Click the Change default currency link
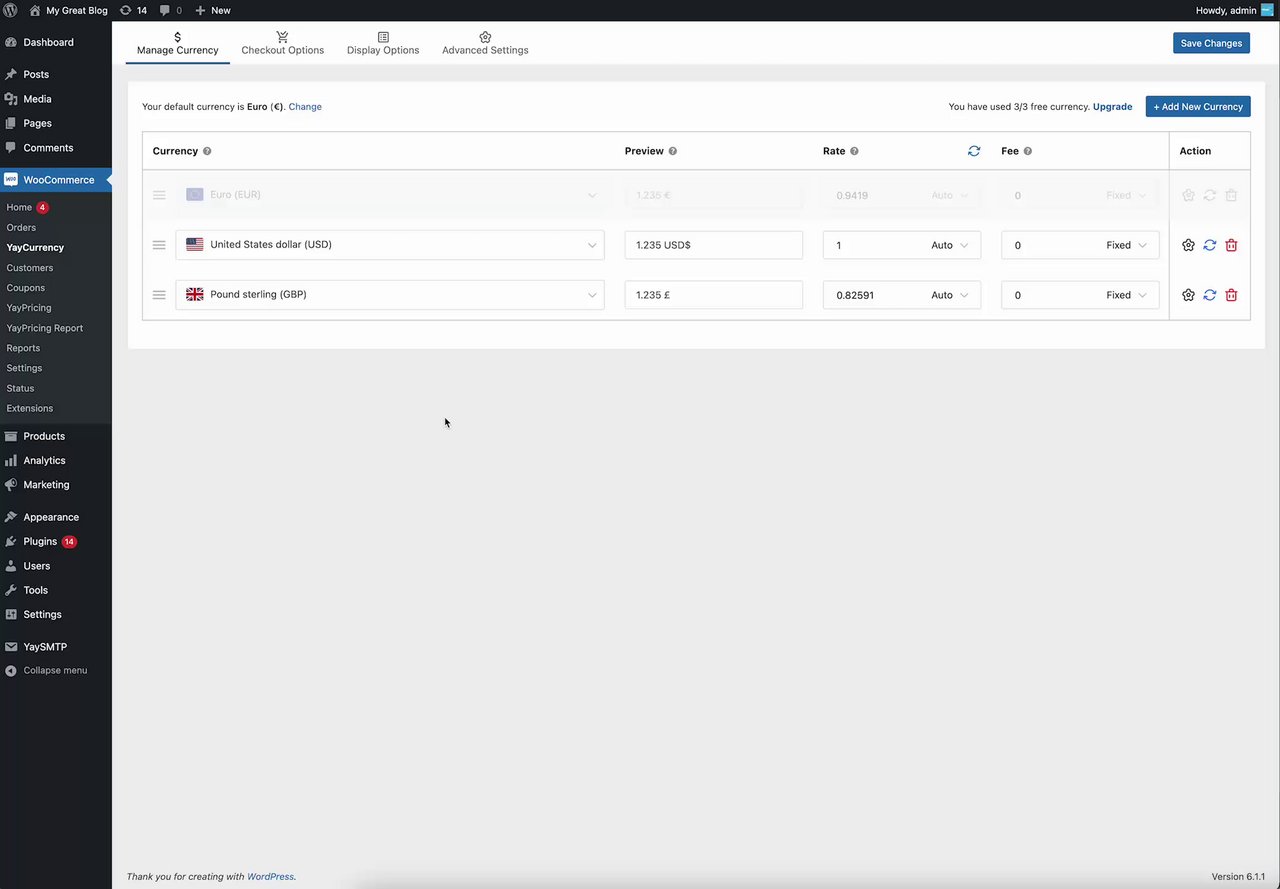The width and height of the screenshot is (1280, 889). tap(305, 106)
